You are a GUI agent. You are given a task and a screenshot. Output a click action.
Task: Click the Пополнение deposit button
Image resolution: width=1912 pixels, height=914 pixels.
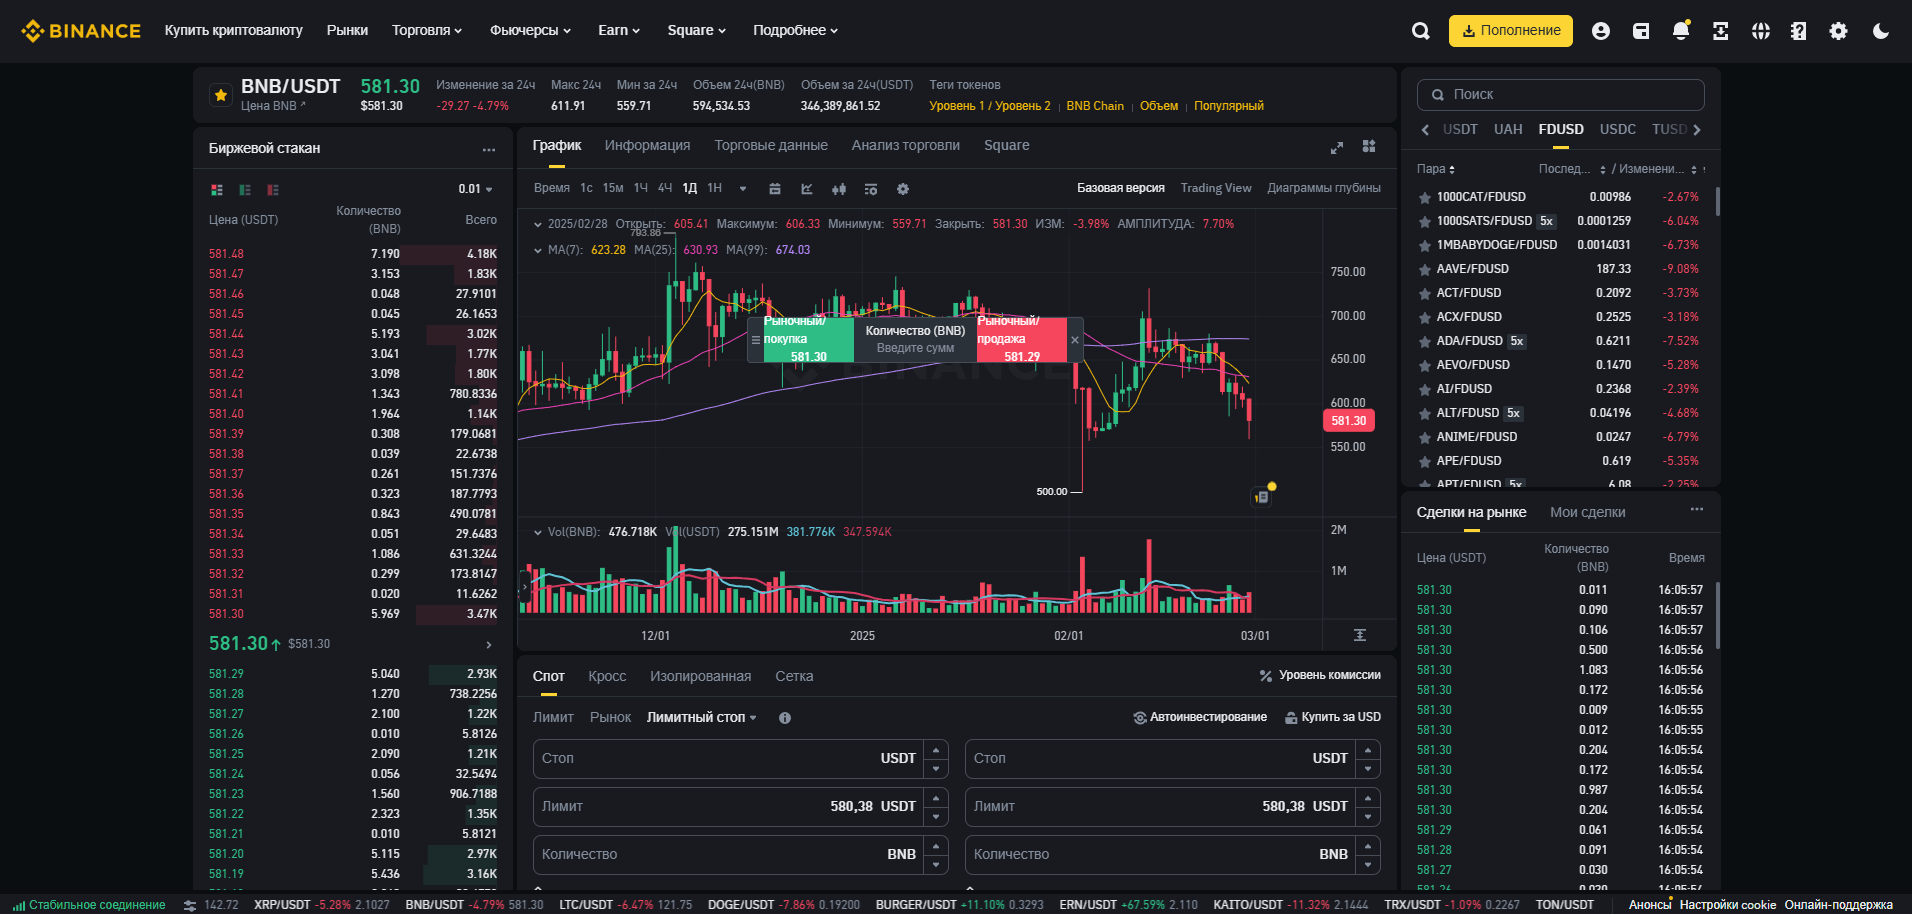tap(1510, 31)
